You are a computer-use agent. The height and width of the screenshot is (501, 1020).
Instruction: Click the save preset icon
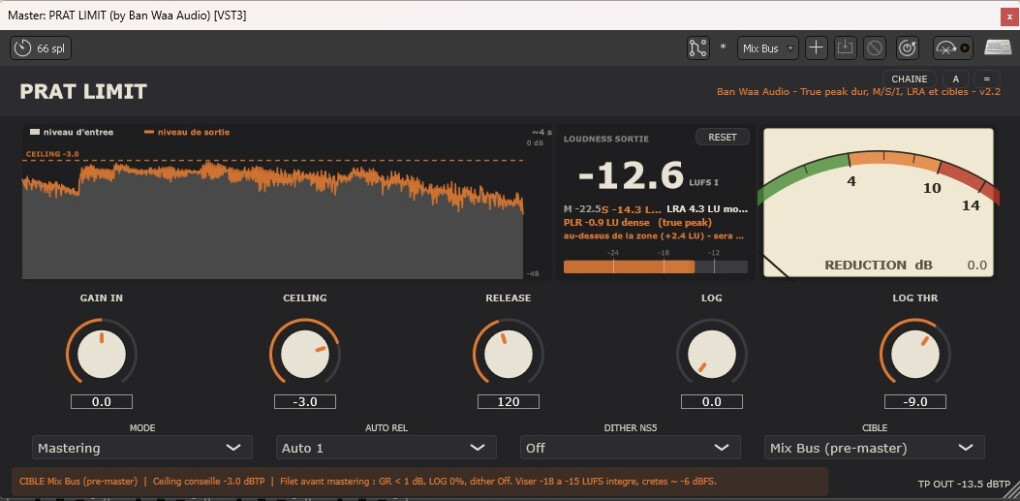[x=845, y=48]
